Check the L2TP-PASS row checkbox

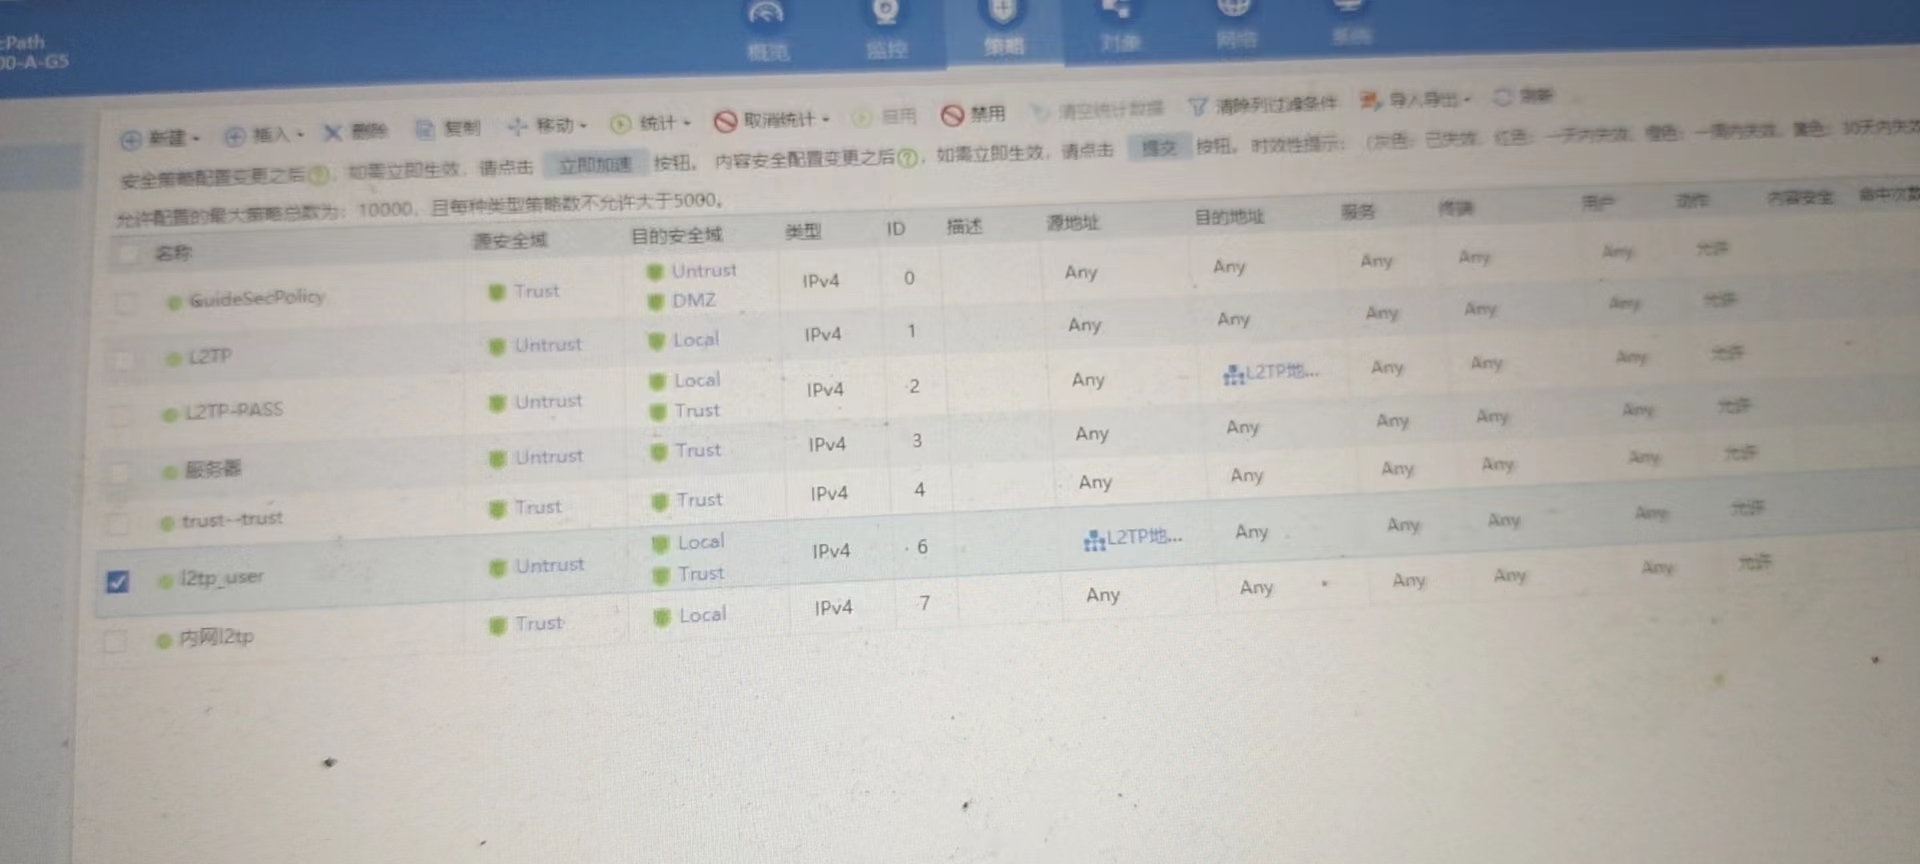click(x=120, y=415)
